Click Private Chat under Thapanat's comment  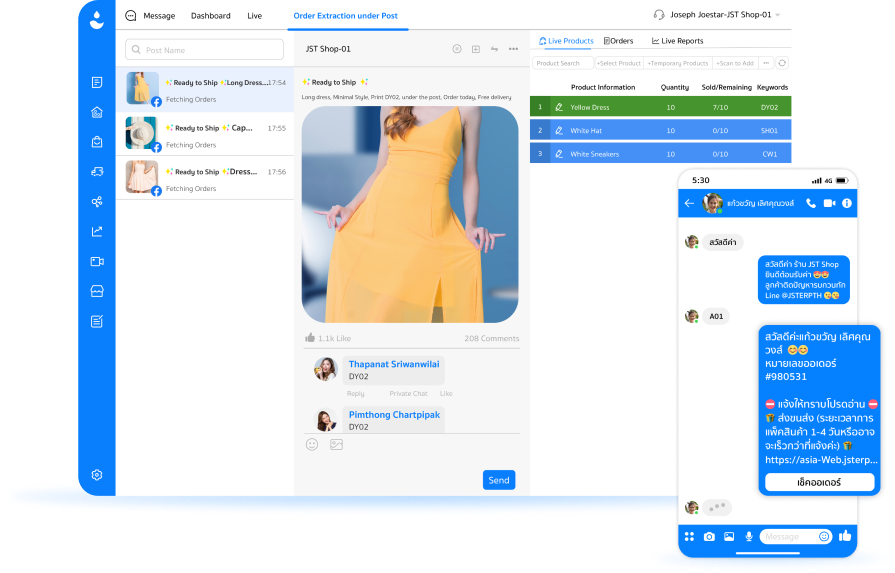point(408,394)
